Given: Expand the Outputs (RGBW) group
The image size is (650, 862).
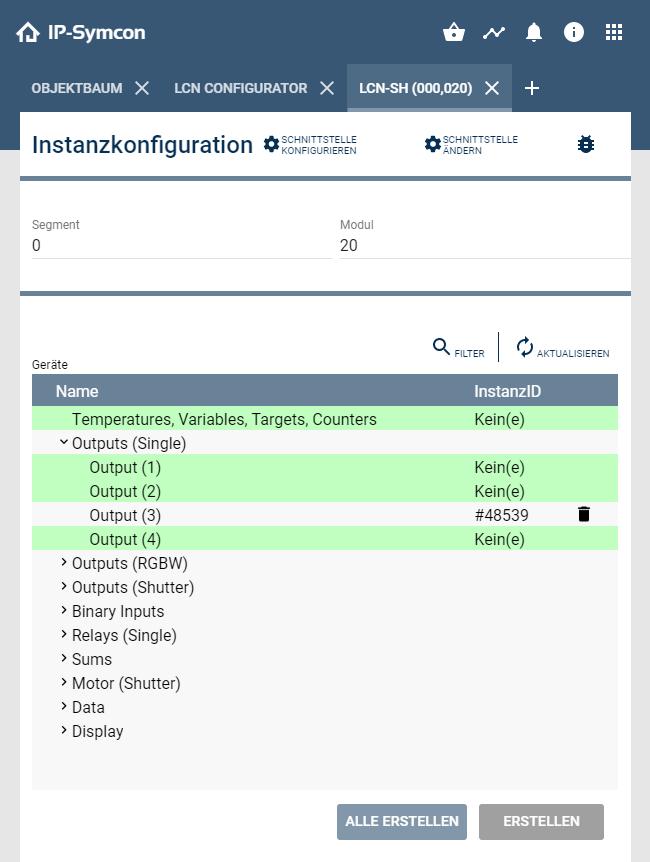Looking at the screenshot, I should (62, 563).
